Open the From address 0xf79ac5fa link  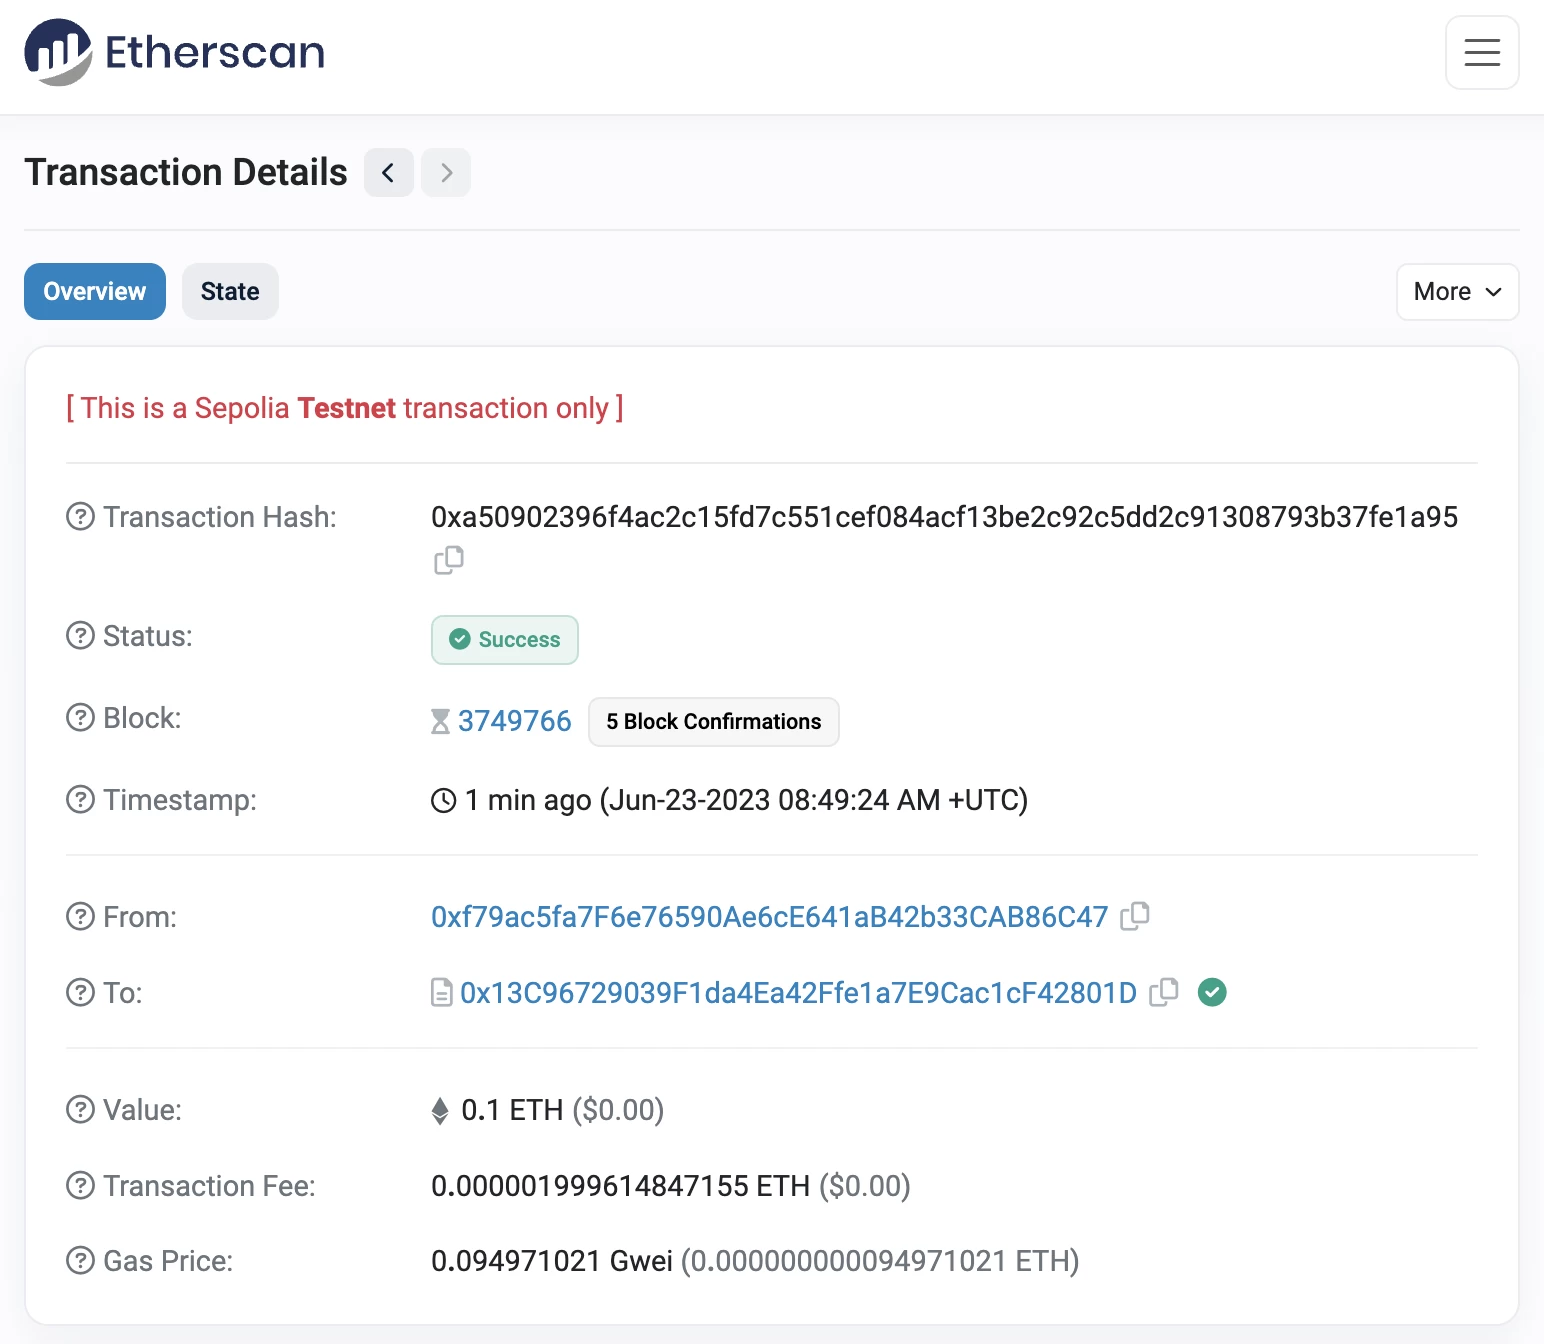[x=770, y=917]
